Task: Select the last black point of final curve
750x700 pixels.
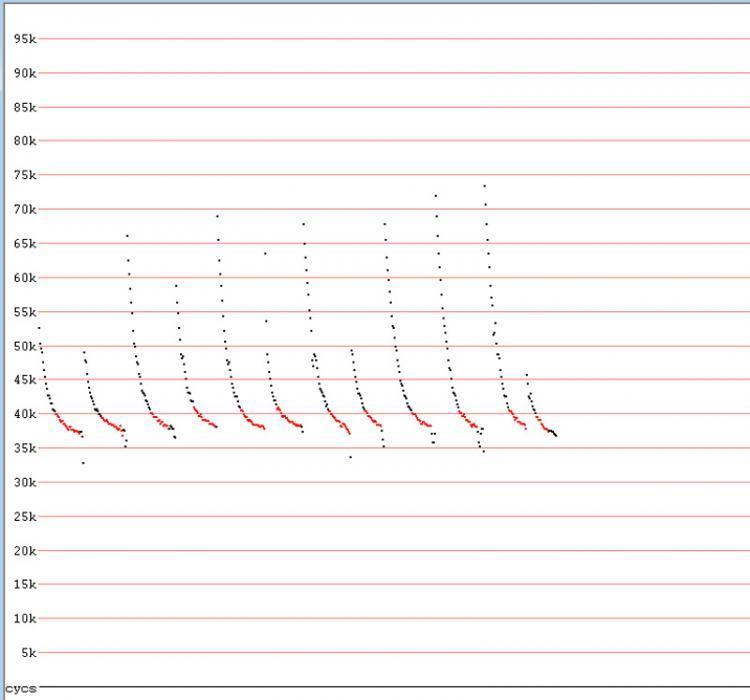Action: (556, 436)
